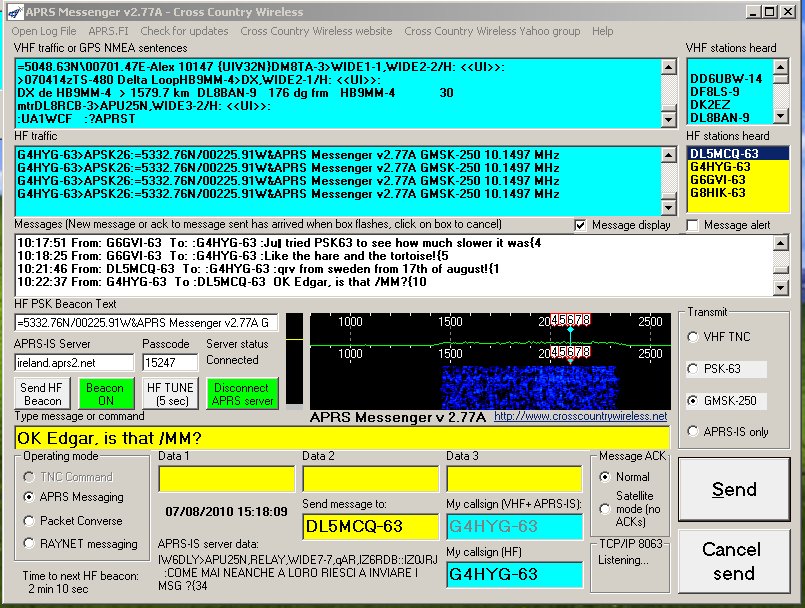Screen dimensions: 805x608
Task: Click the Data 3 yellow field
Action: pos(514,479)
